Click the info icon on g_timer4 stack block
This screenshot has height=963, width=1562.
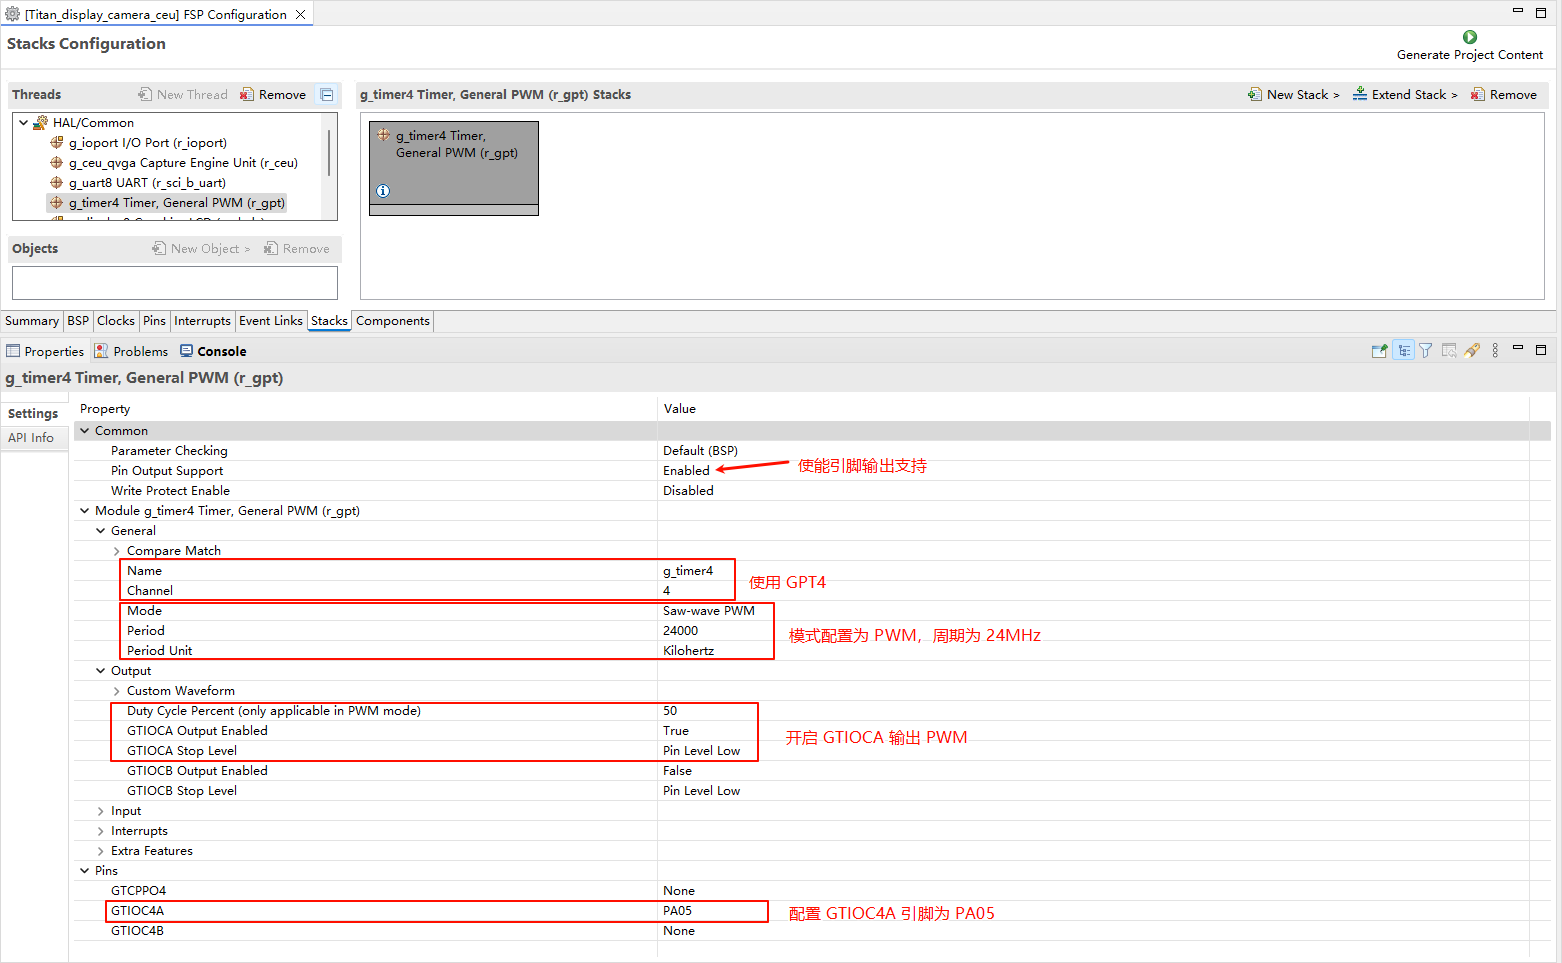point(383,191)
